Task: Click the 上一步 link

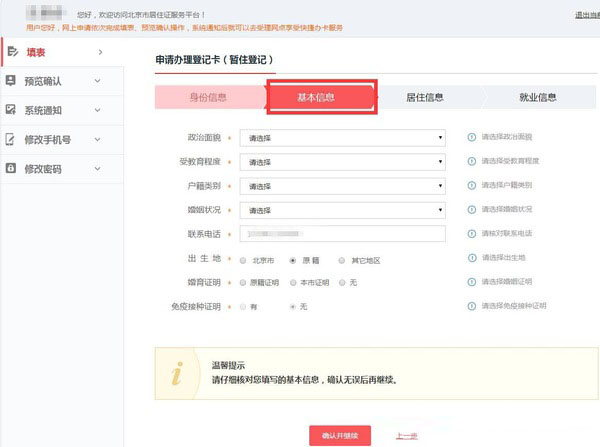Action: (406, 435)
